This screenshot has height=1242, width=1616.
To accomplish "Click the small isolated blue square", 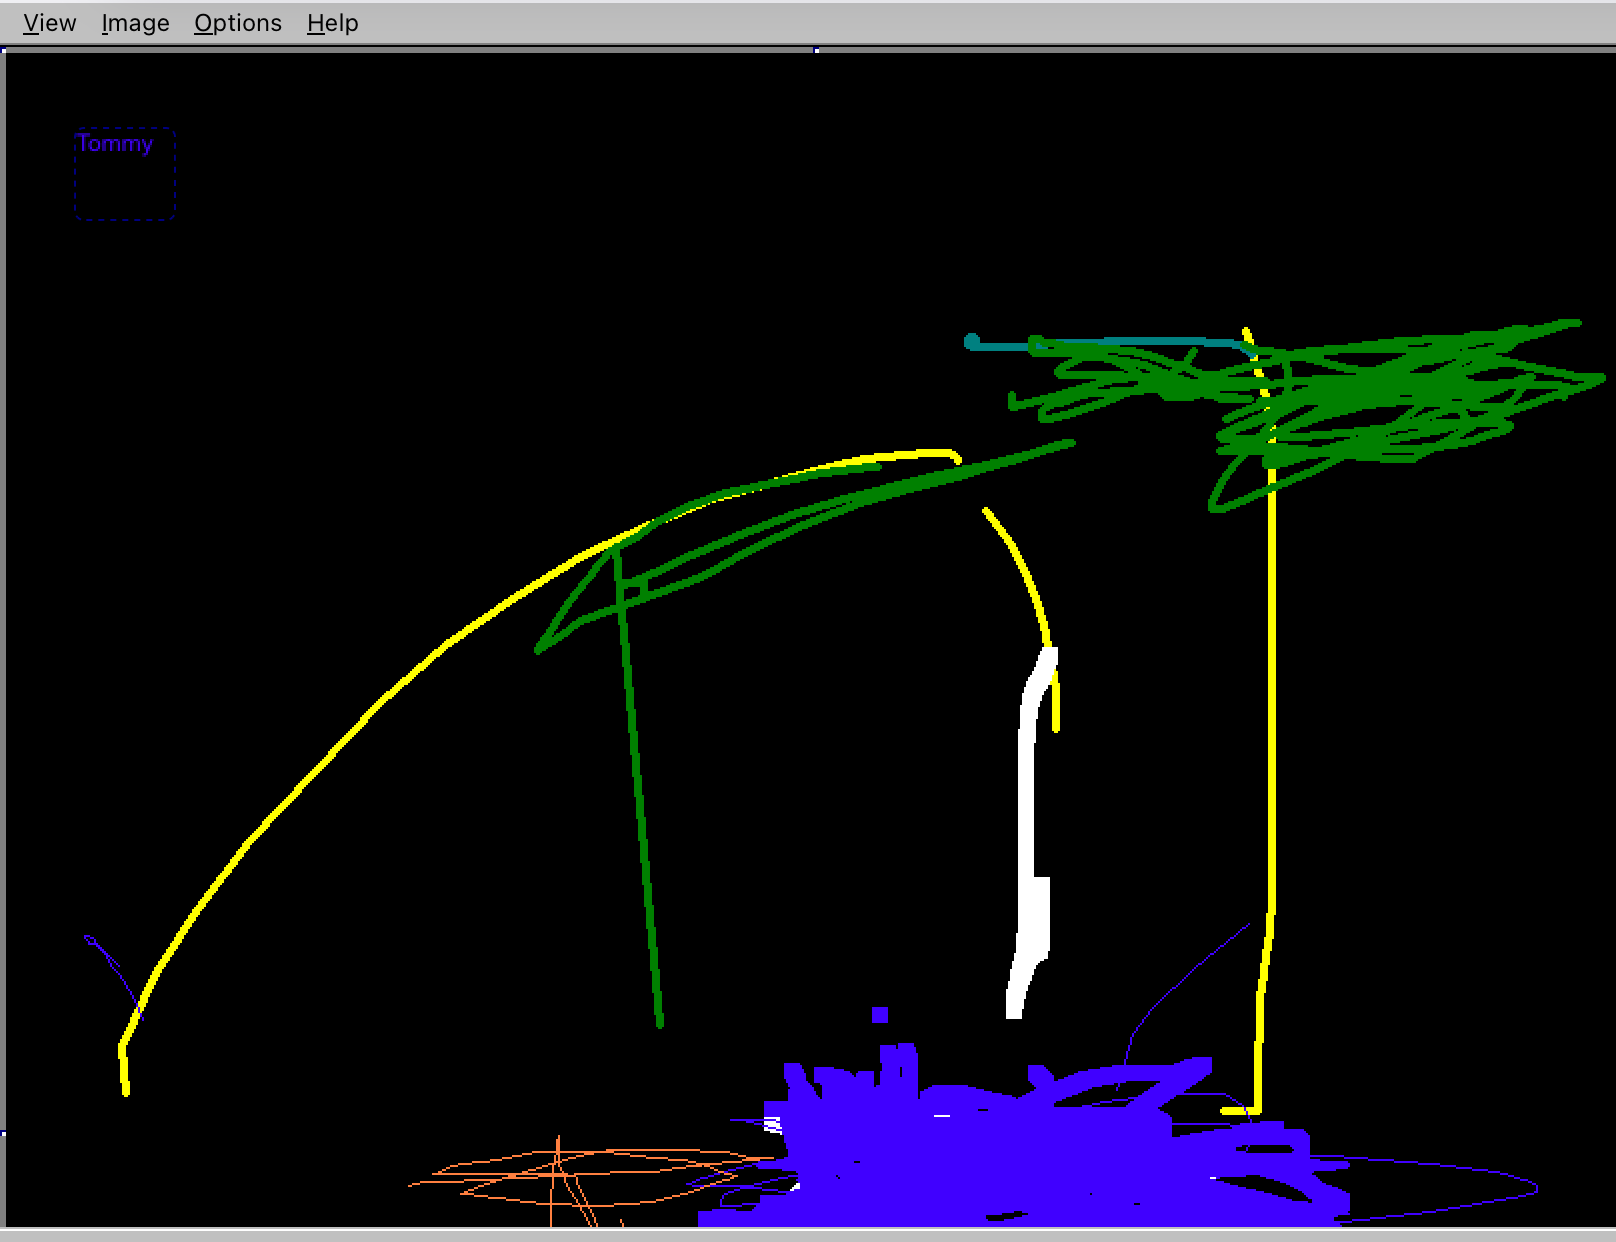I will coord(879,1015).
